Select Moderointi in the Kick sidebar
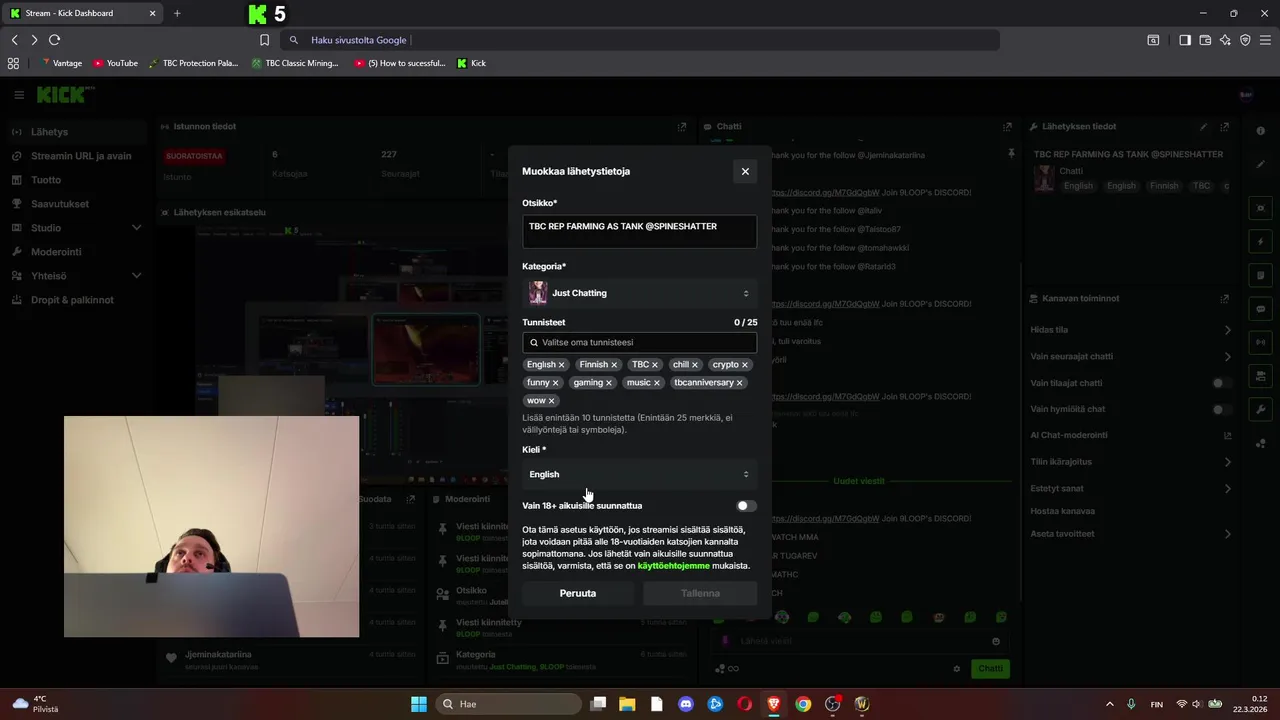Viewport: 1280px width, 720px height. (x=75, y=252)
